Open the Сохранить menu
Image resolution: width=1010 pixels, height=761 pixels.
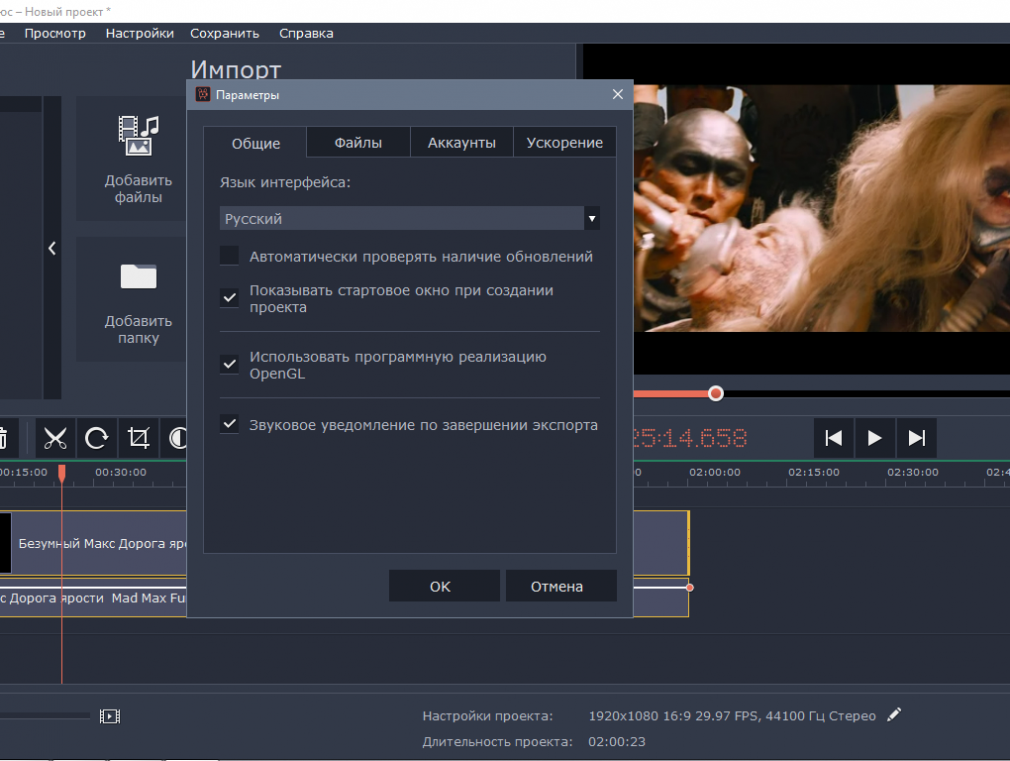tap(225, 34)
